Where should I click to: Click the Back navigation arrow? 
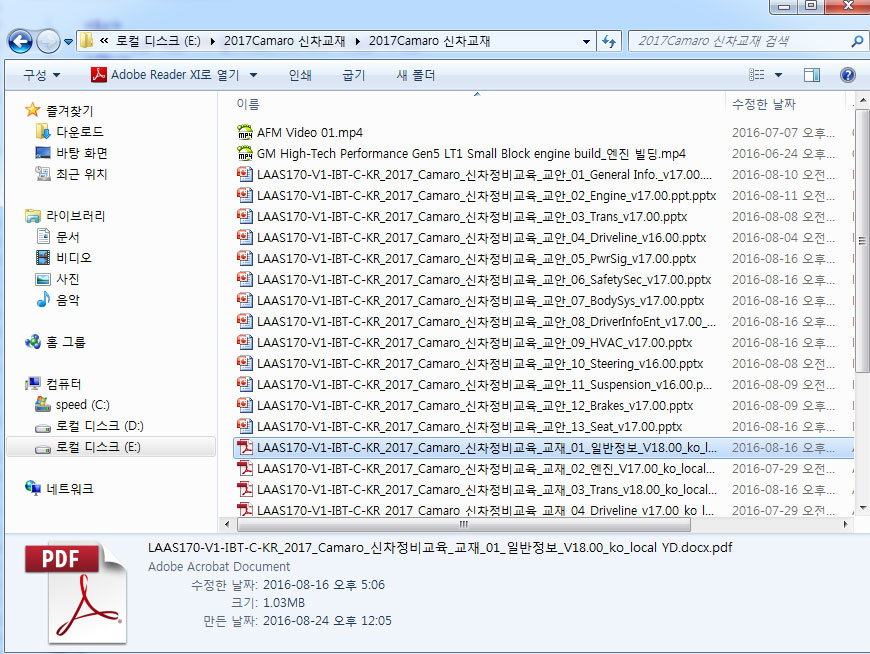click(x=21, y=41)
